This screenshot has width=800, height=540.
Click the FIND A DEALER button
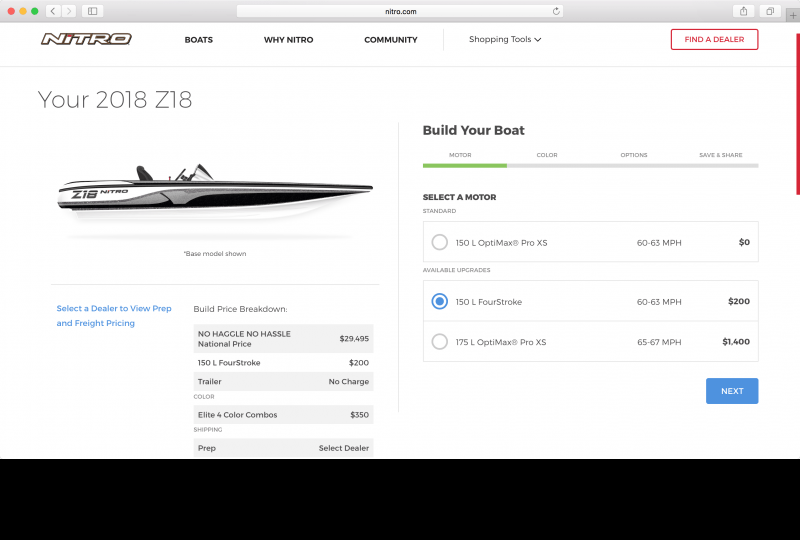pyautogui.click(x=714, y=39)
